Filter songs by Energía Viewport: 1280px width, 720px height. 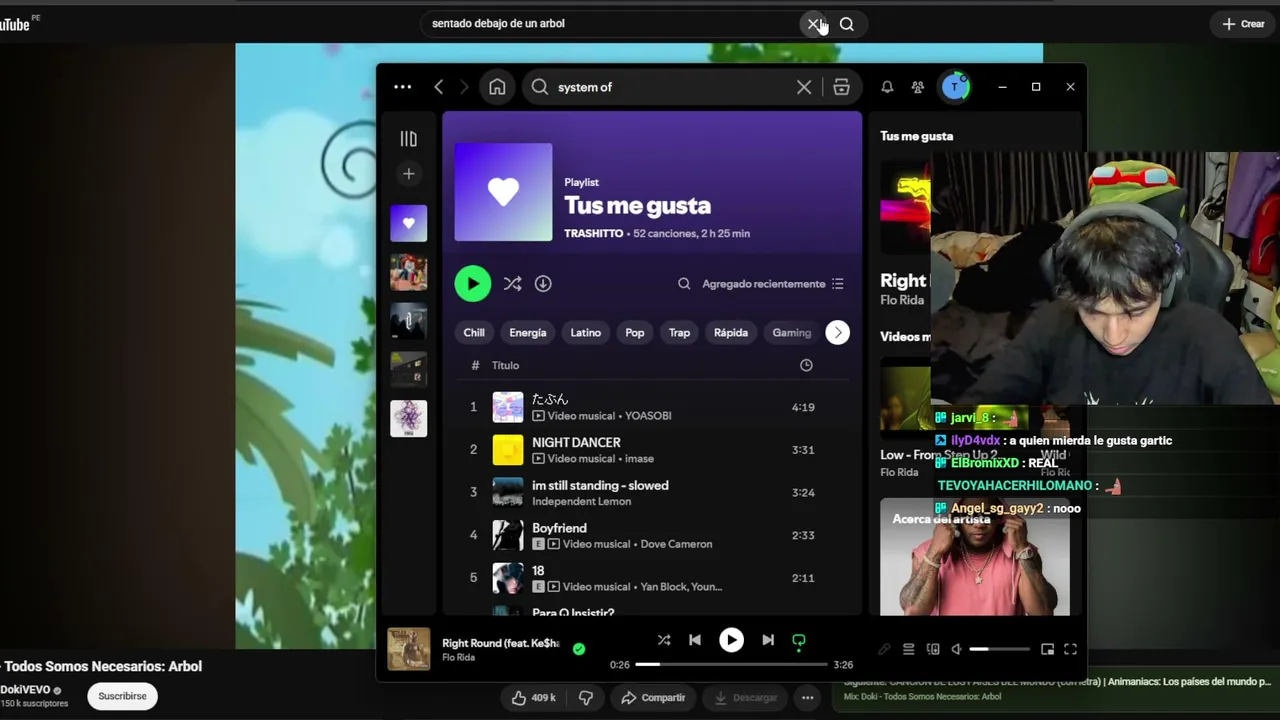528,333
